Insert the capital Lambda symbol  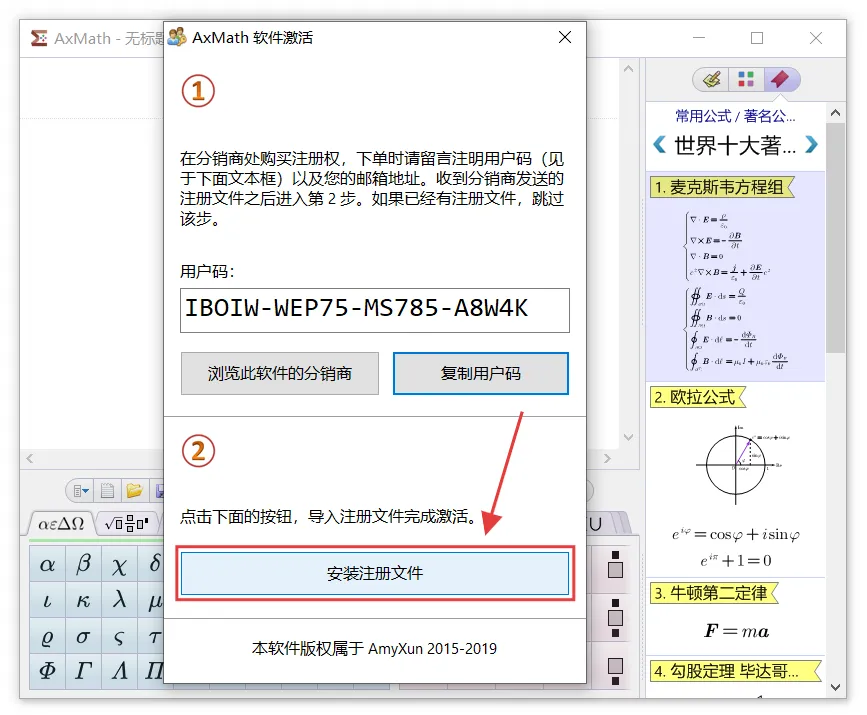tap(119, 671)
